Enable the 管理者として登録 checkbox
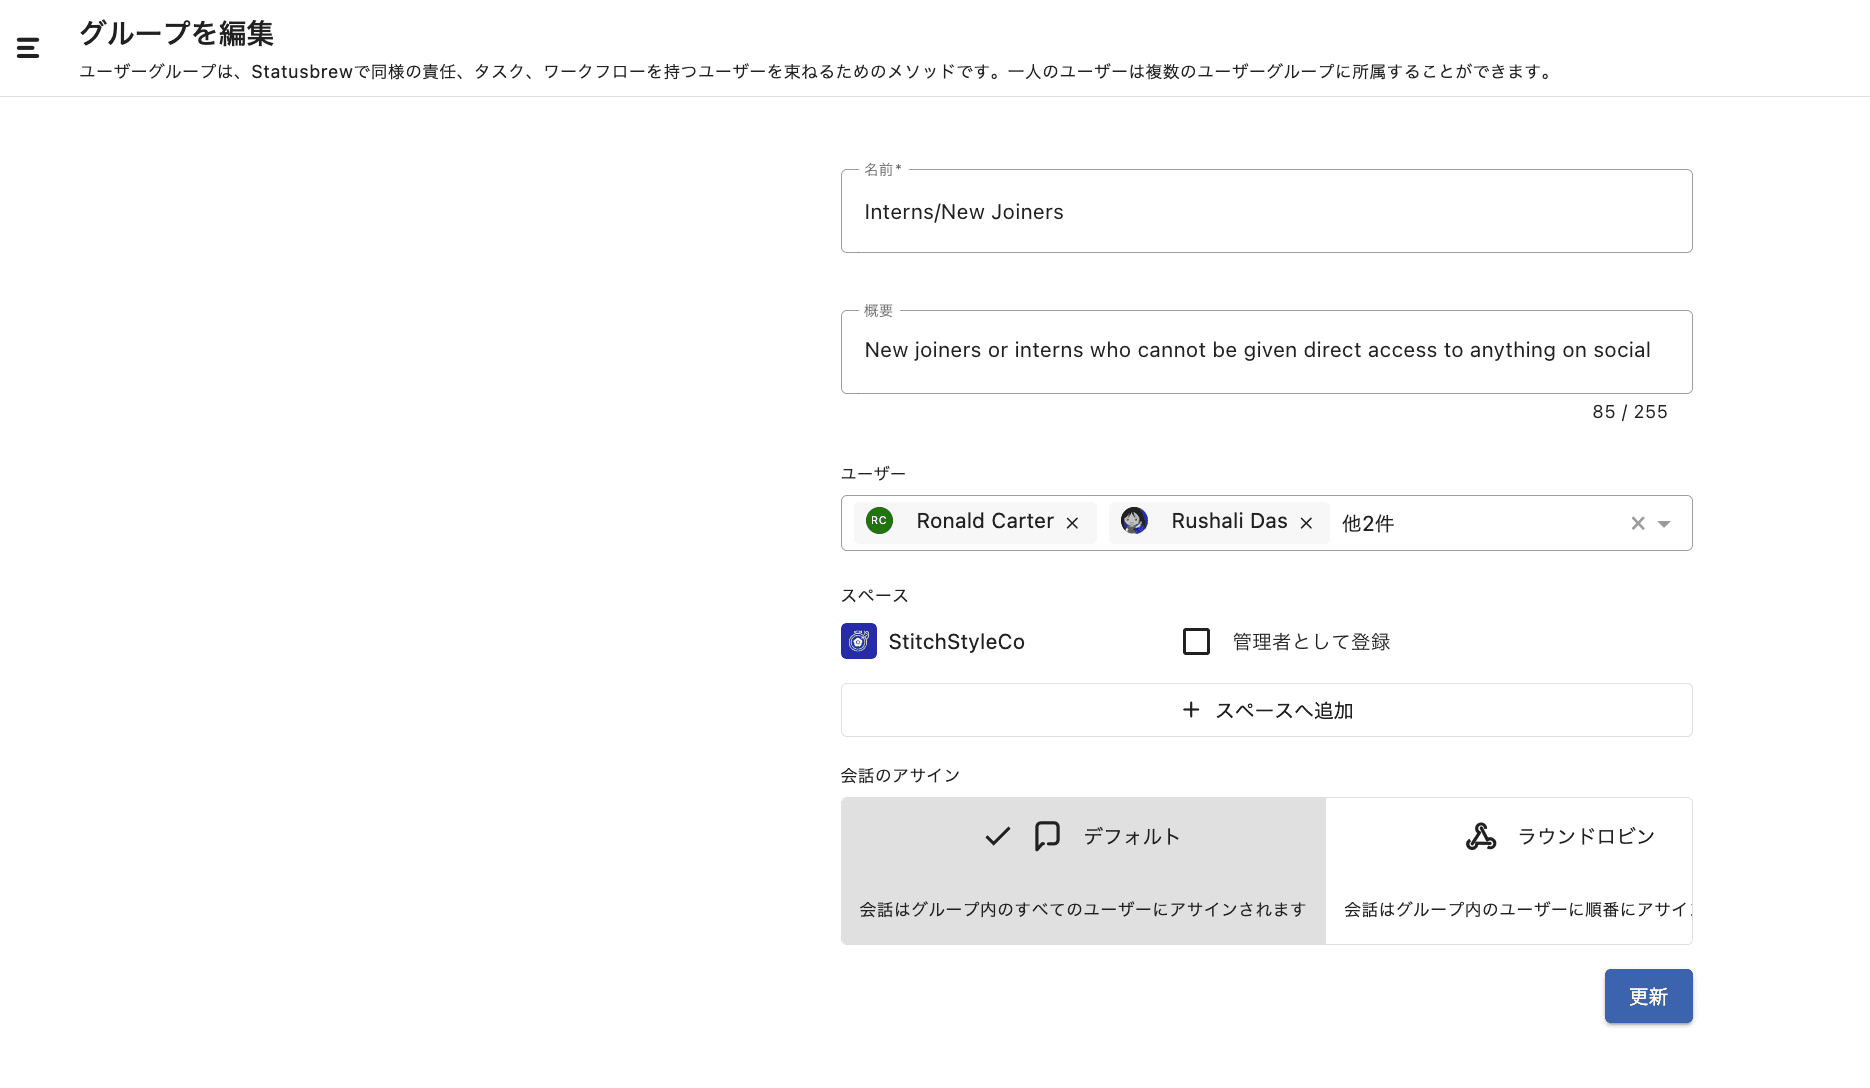The height and width of the screenshot is (1088, 1870). coord(1196,641)
